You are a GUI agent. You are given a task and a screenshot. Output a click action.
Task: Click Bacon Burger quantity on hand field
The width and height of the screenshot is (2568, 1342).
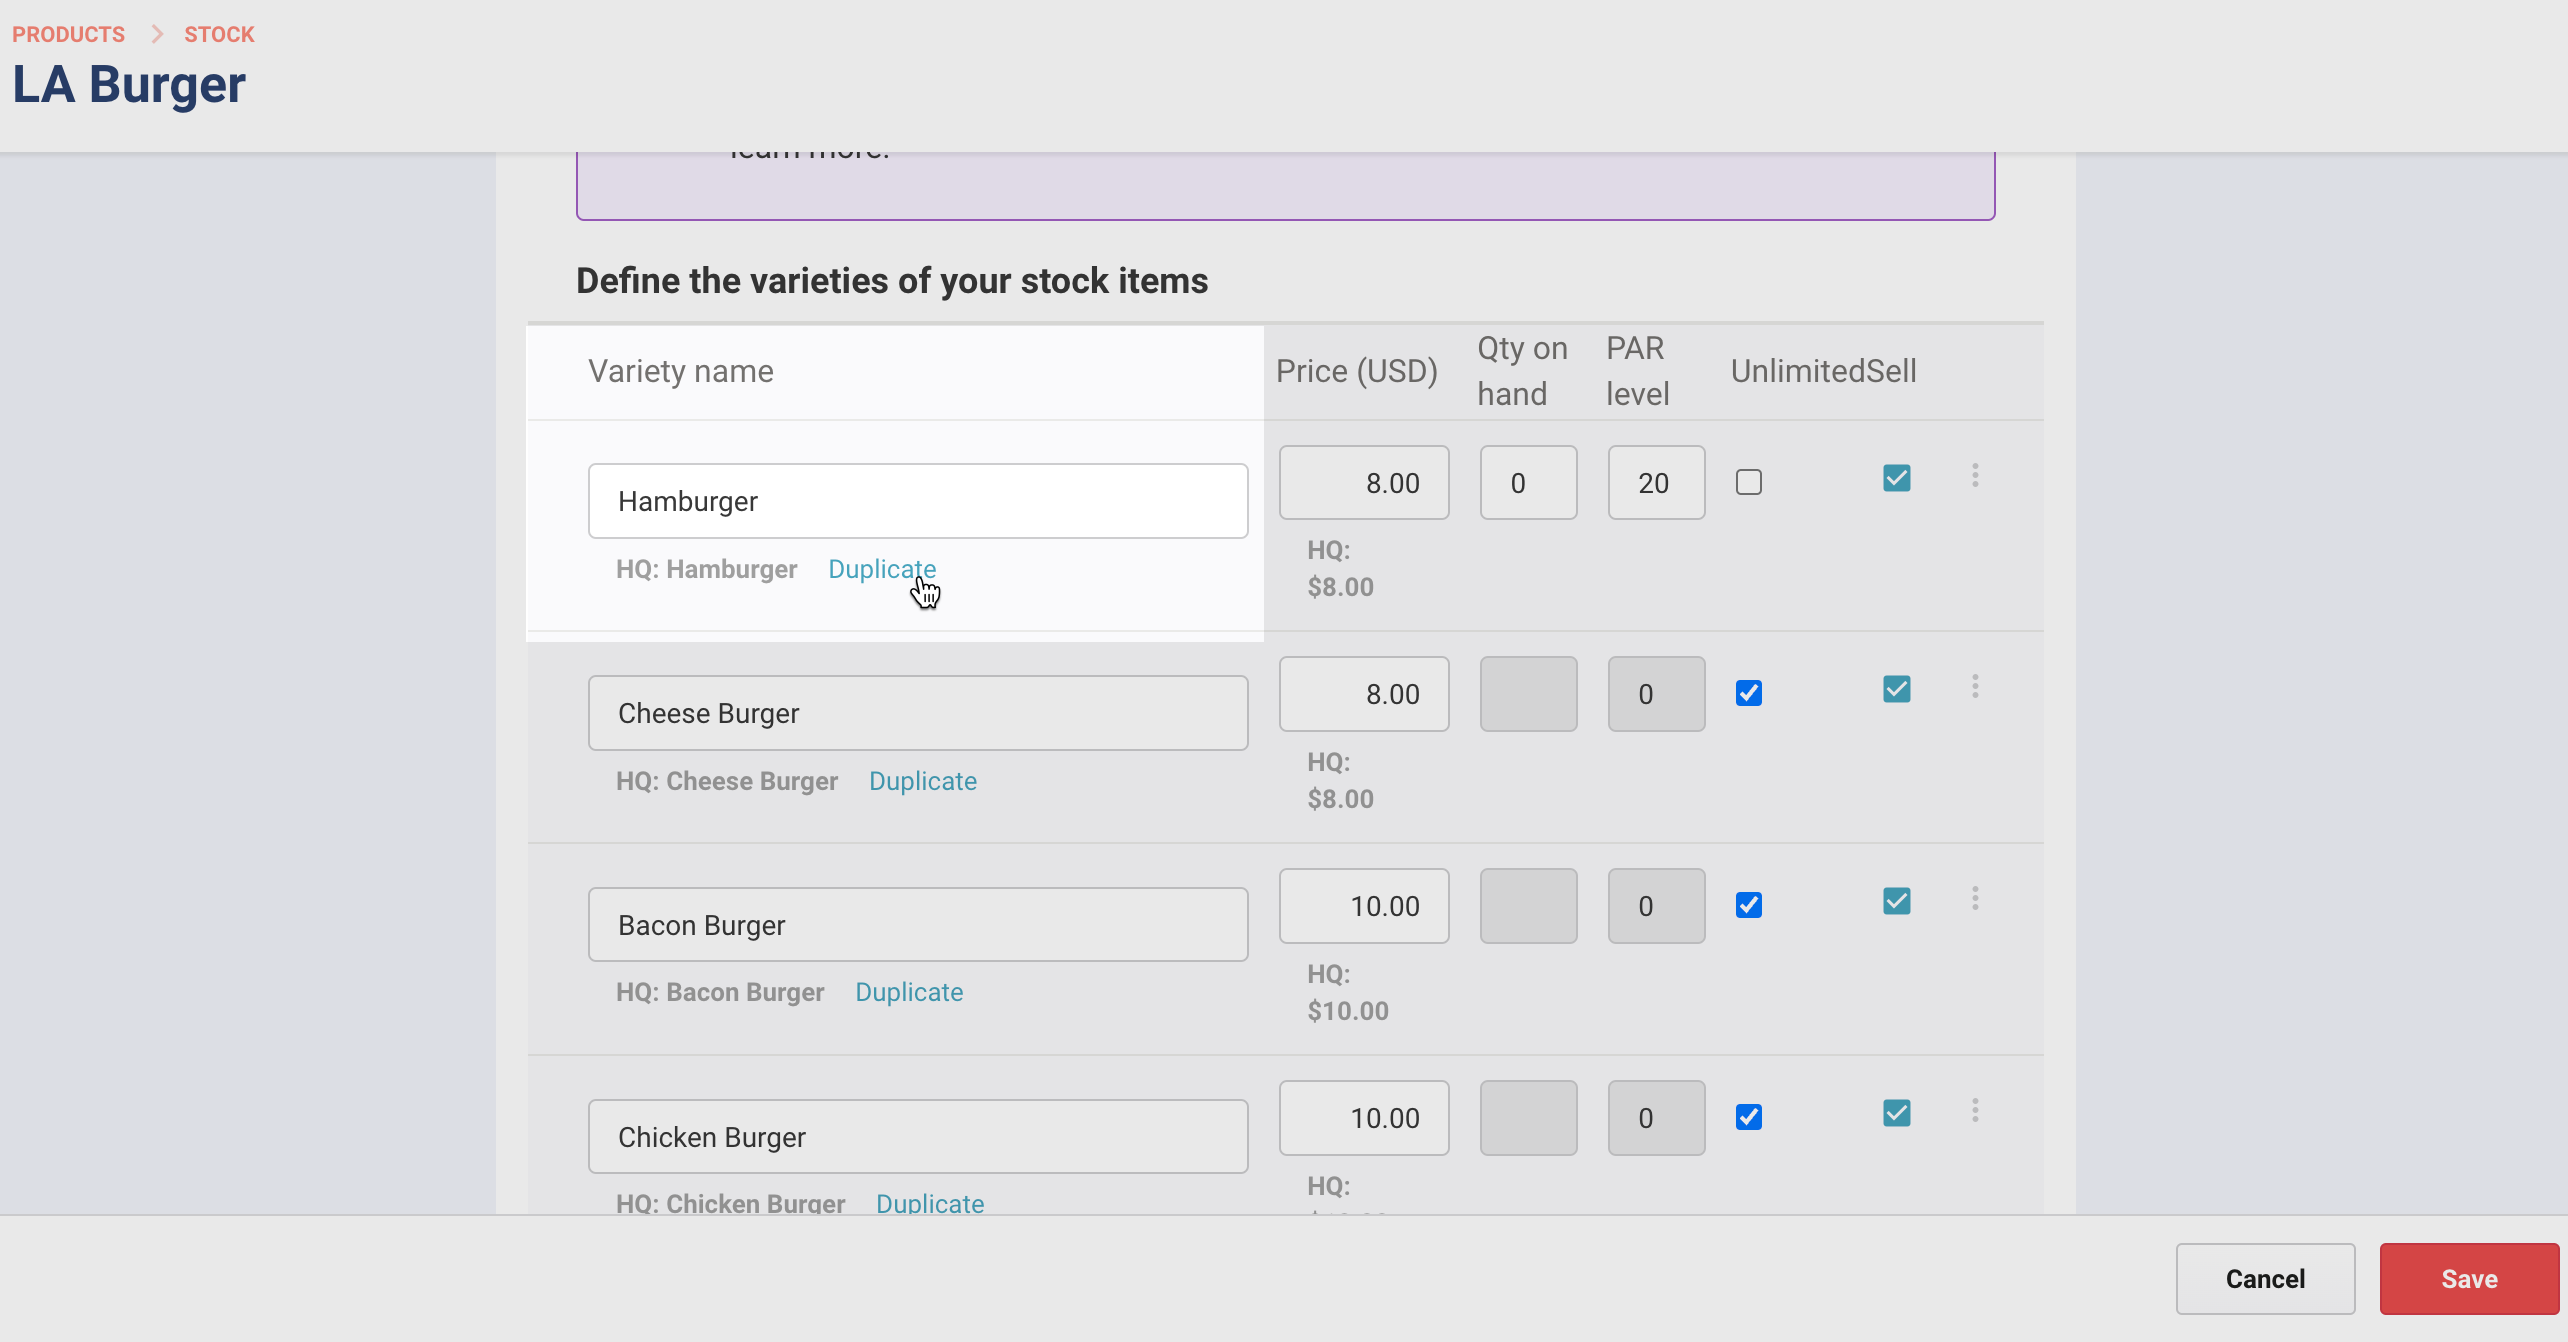coord(1529,906)
